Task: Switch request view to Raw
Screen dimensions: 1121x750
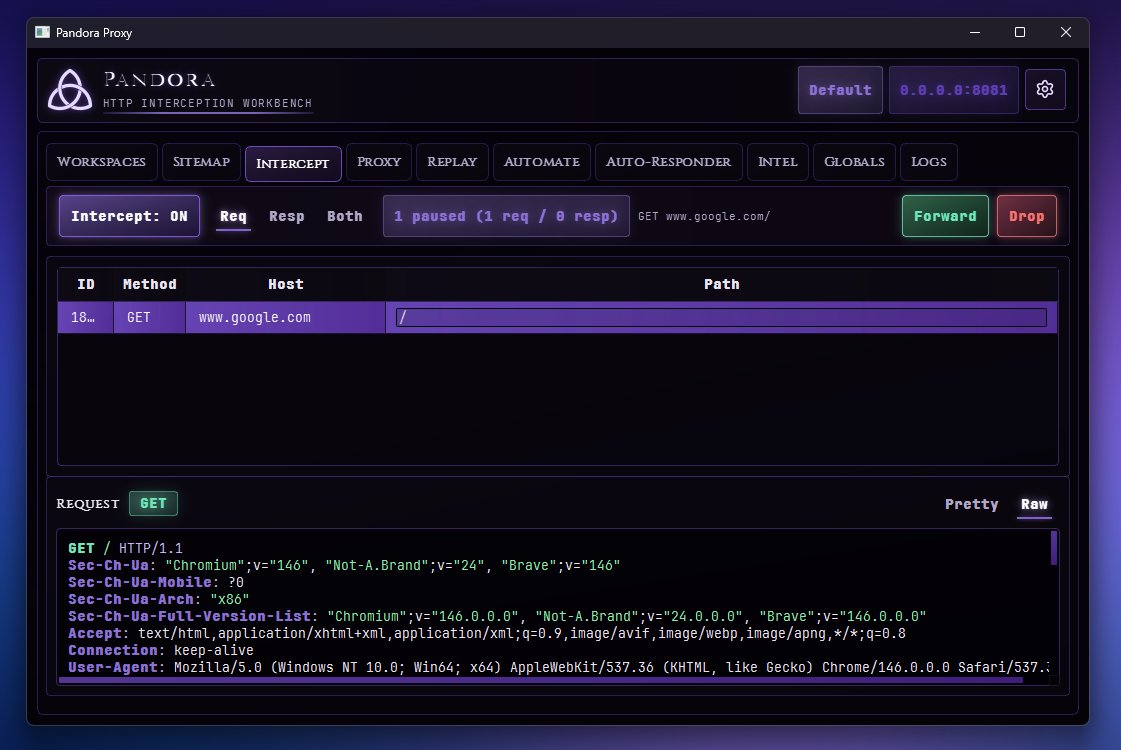Action: click(x=1034, y=504)
